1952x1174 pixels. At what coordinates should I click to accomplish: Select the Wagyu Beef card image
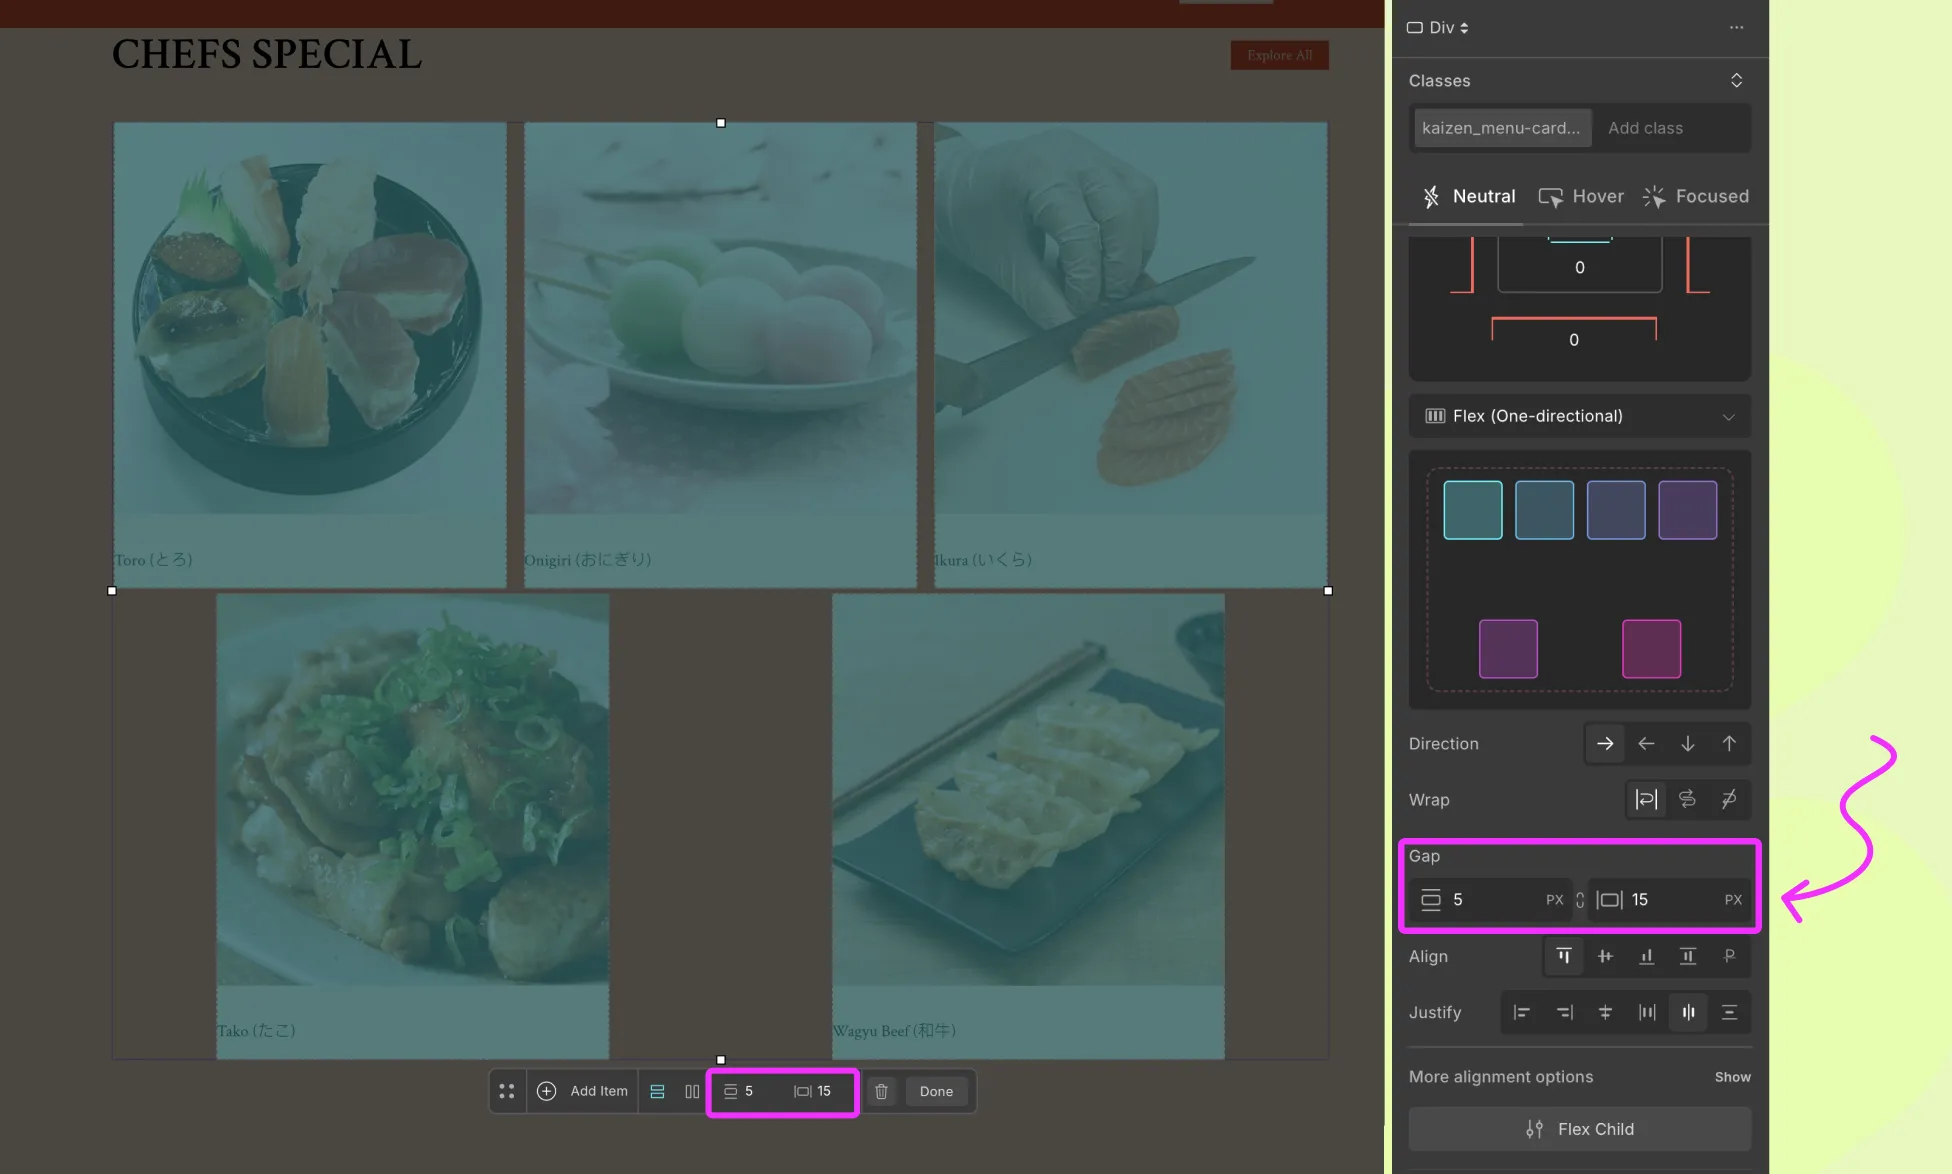pyautogui.click(x=1028, y=790)
